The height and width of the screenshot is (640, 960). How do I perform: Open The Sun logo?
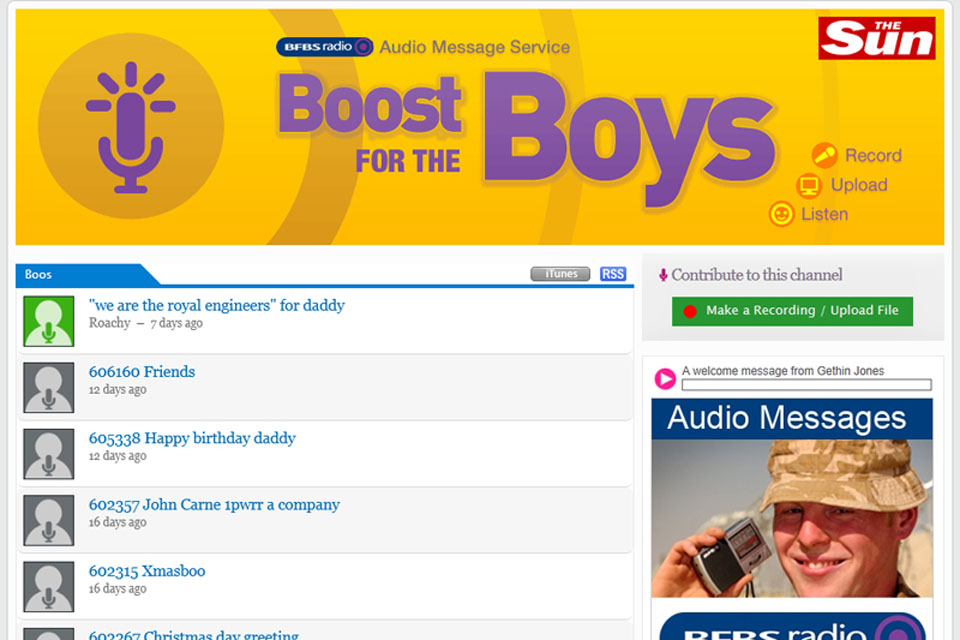(x=876, y=38)
